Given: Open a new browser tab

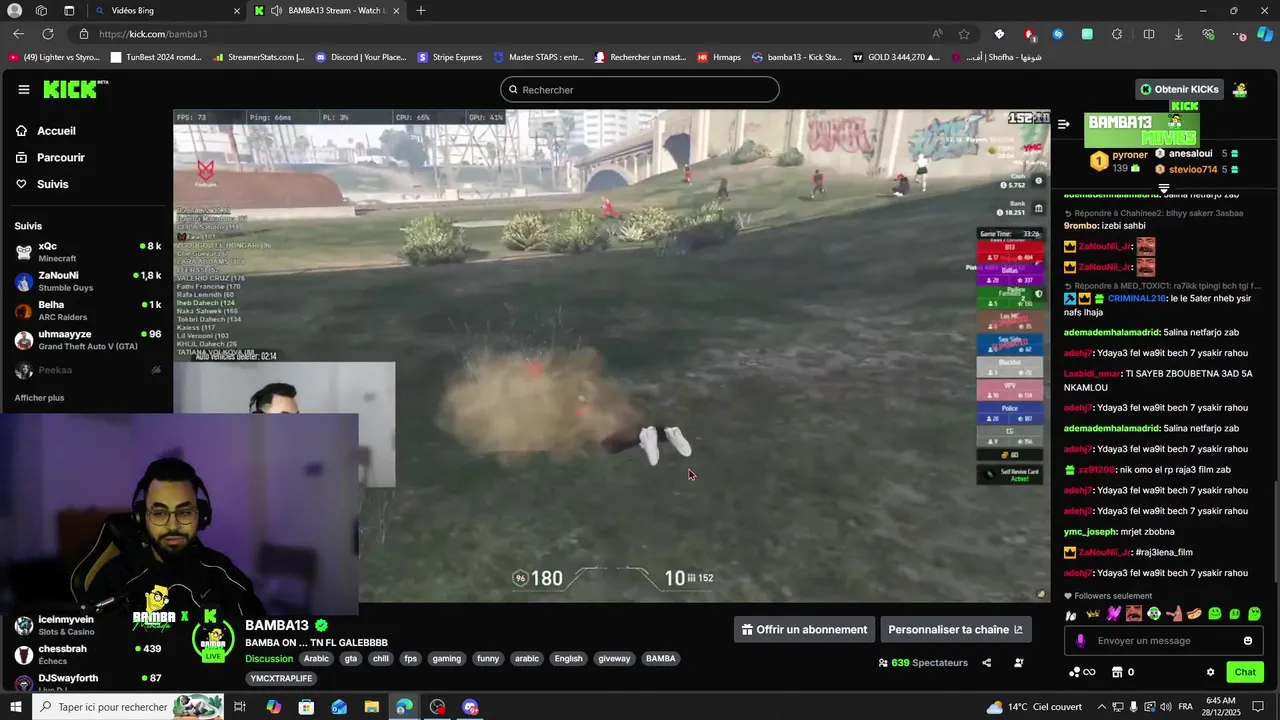Looking at the screenshot, I should [421, 10].
